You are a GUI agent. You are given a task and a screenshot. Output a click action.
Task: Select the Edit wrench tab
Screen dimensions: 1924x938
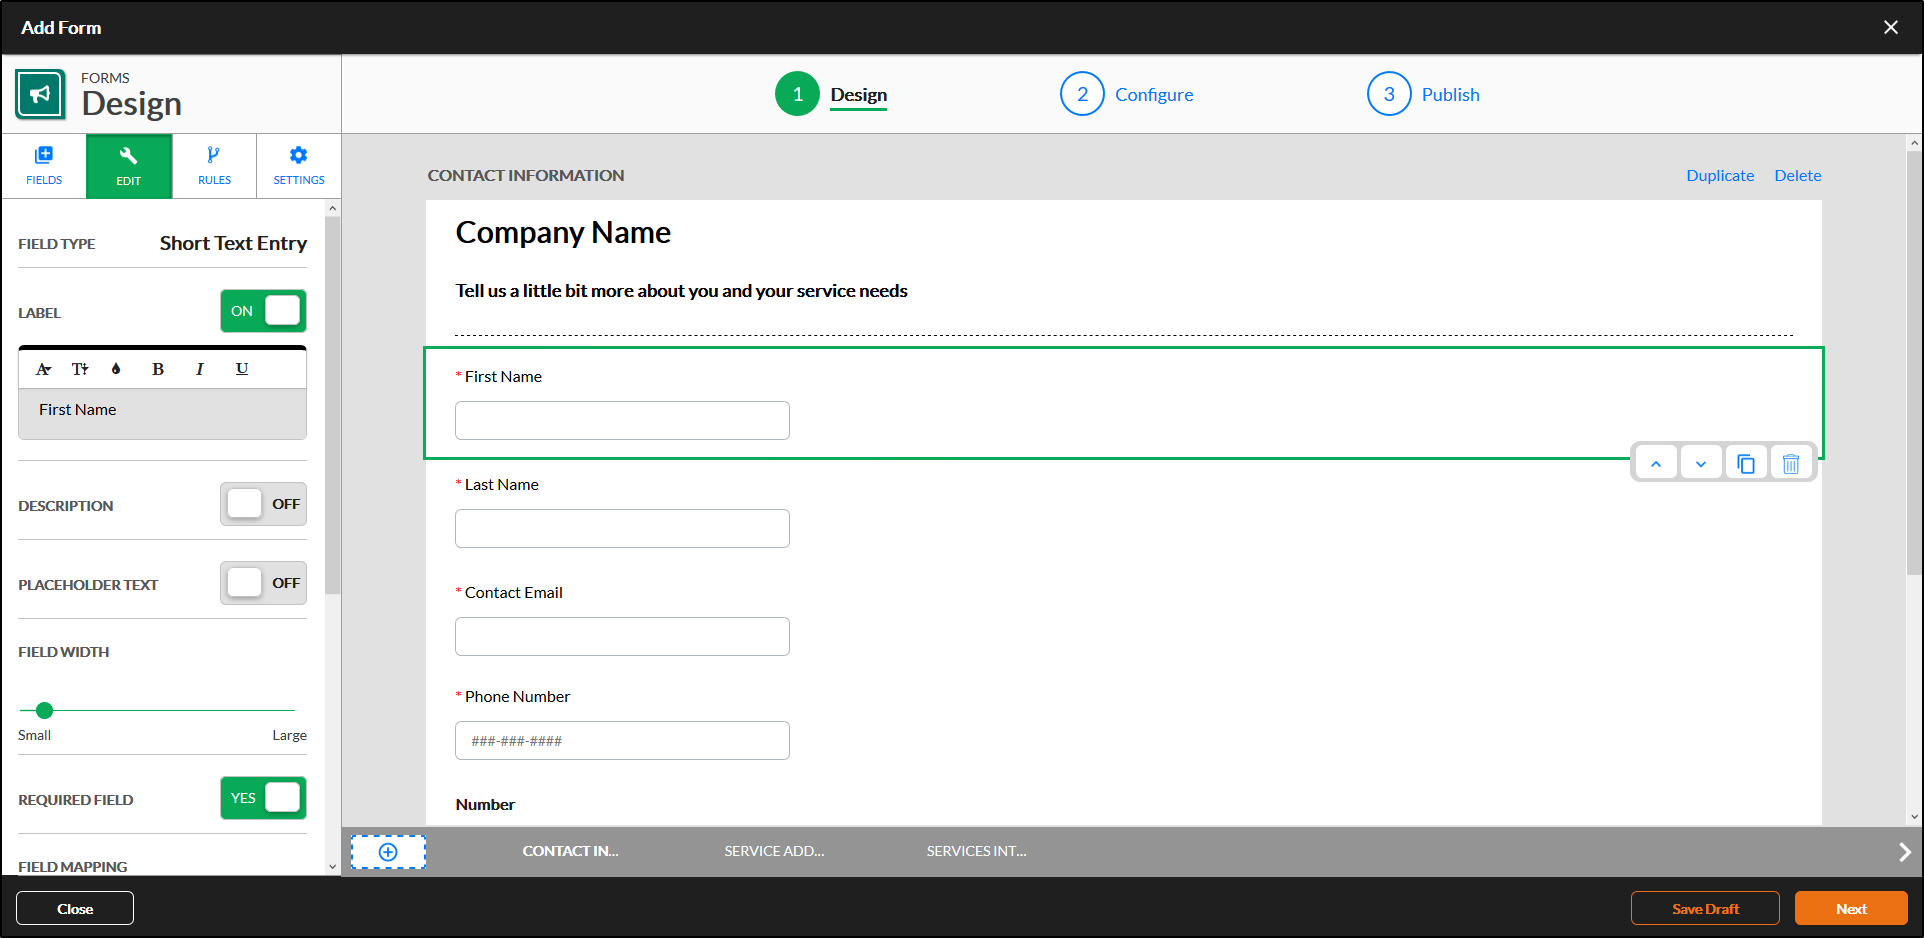click(129, 166)
